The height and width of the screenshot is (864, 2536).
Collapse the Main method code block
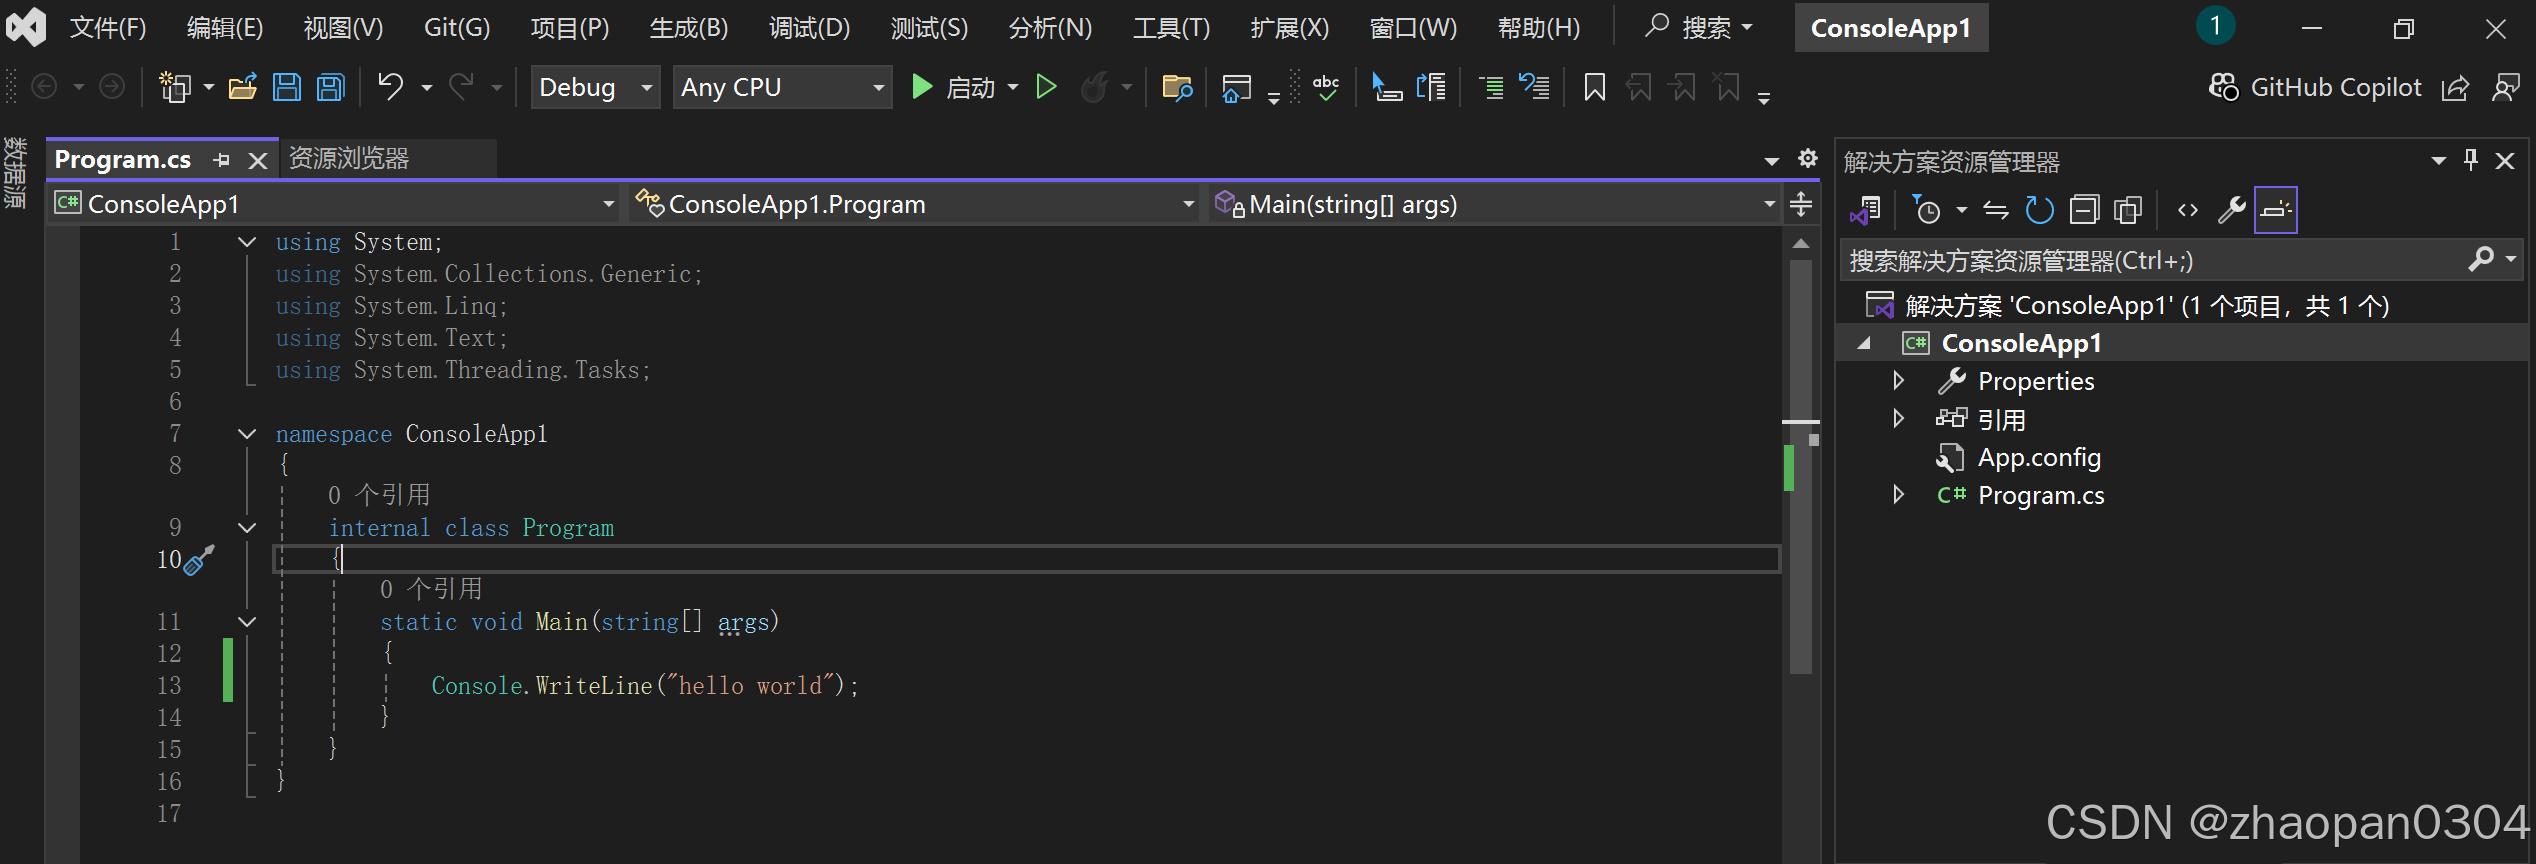[x=247, y=622]
